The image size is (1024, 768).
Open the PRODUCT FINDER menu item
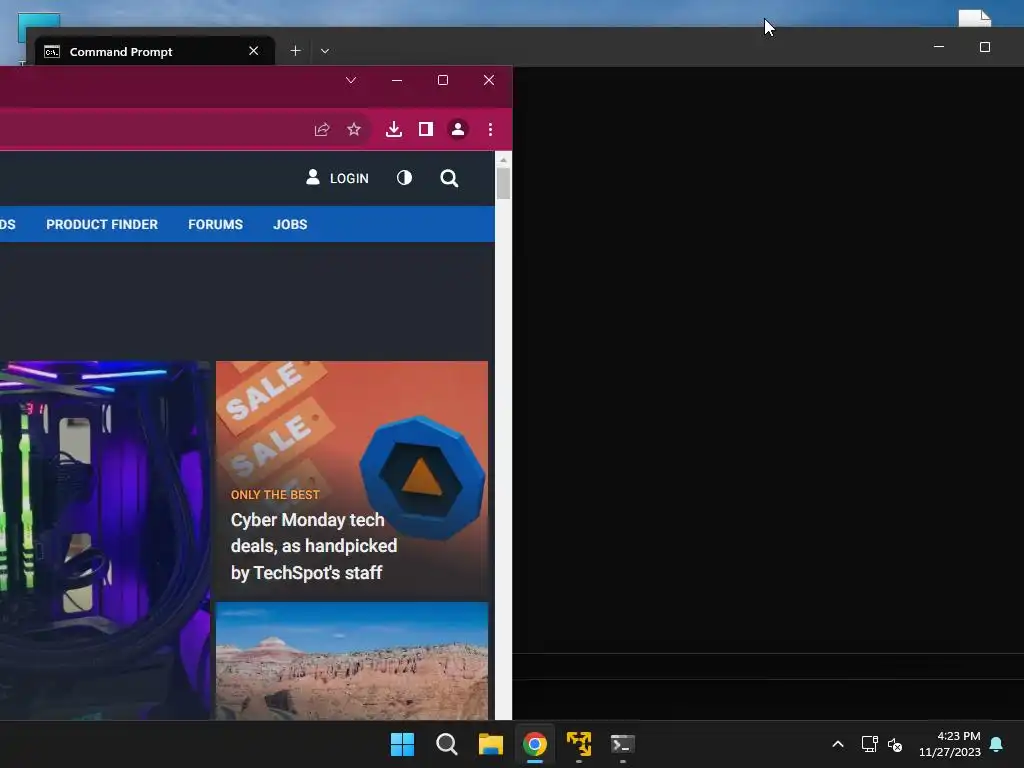(x=102, y=224)
